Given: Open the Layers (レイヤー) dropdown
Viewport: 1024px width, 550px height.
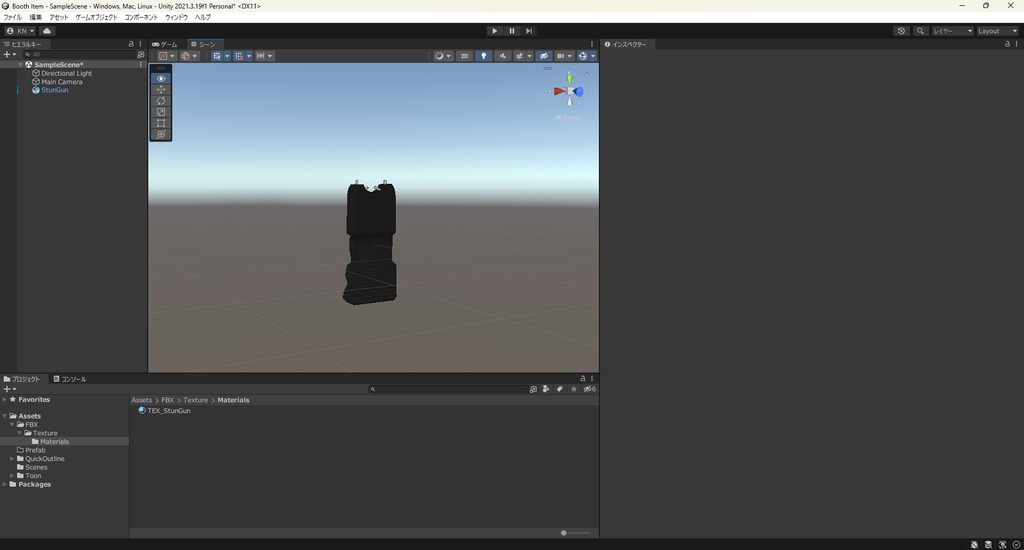Looking at the screenshot, I should click(952, 31).
